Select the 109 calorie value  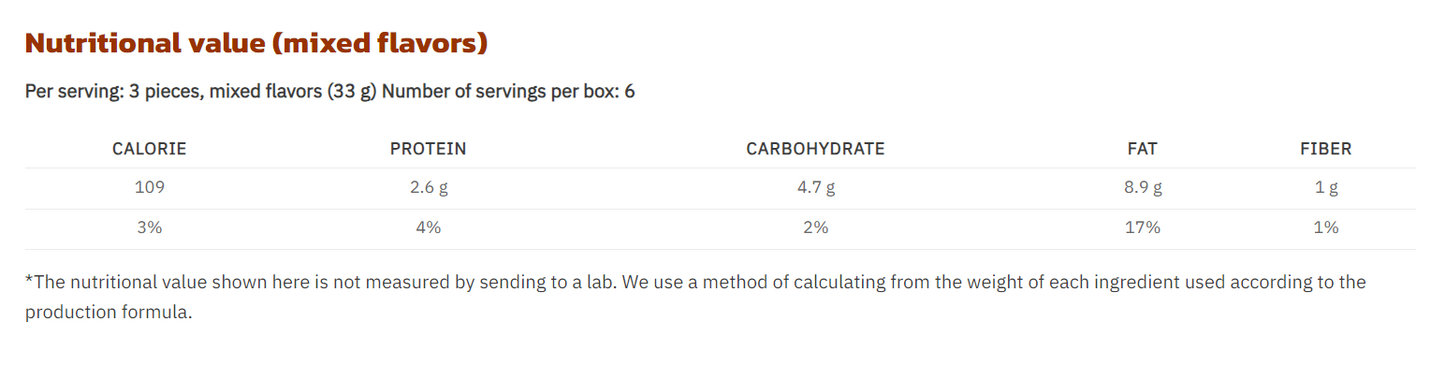149,187
